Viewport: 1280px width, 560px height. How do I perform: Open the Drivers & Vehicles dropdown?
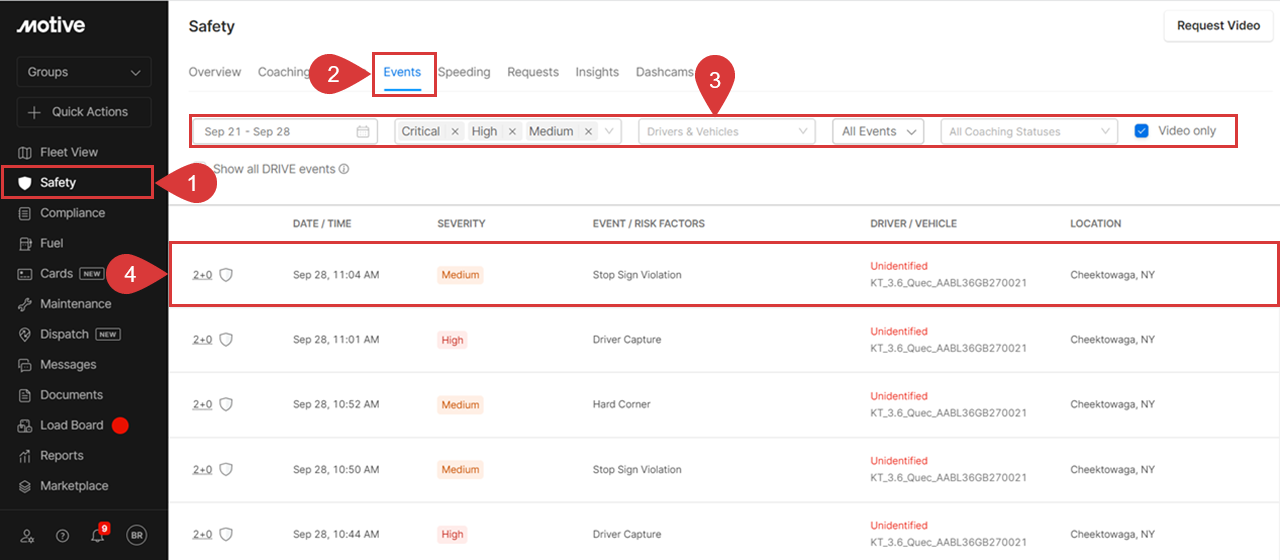727,131
